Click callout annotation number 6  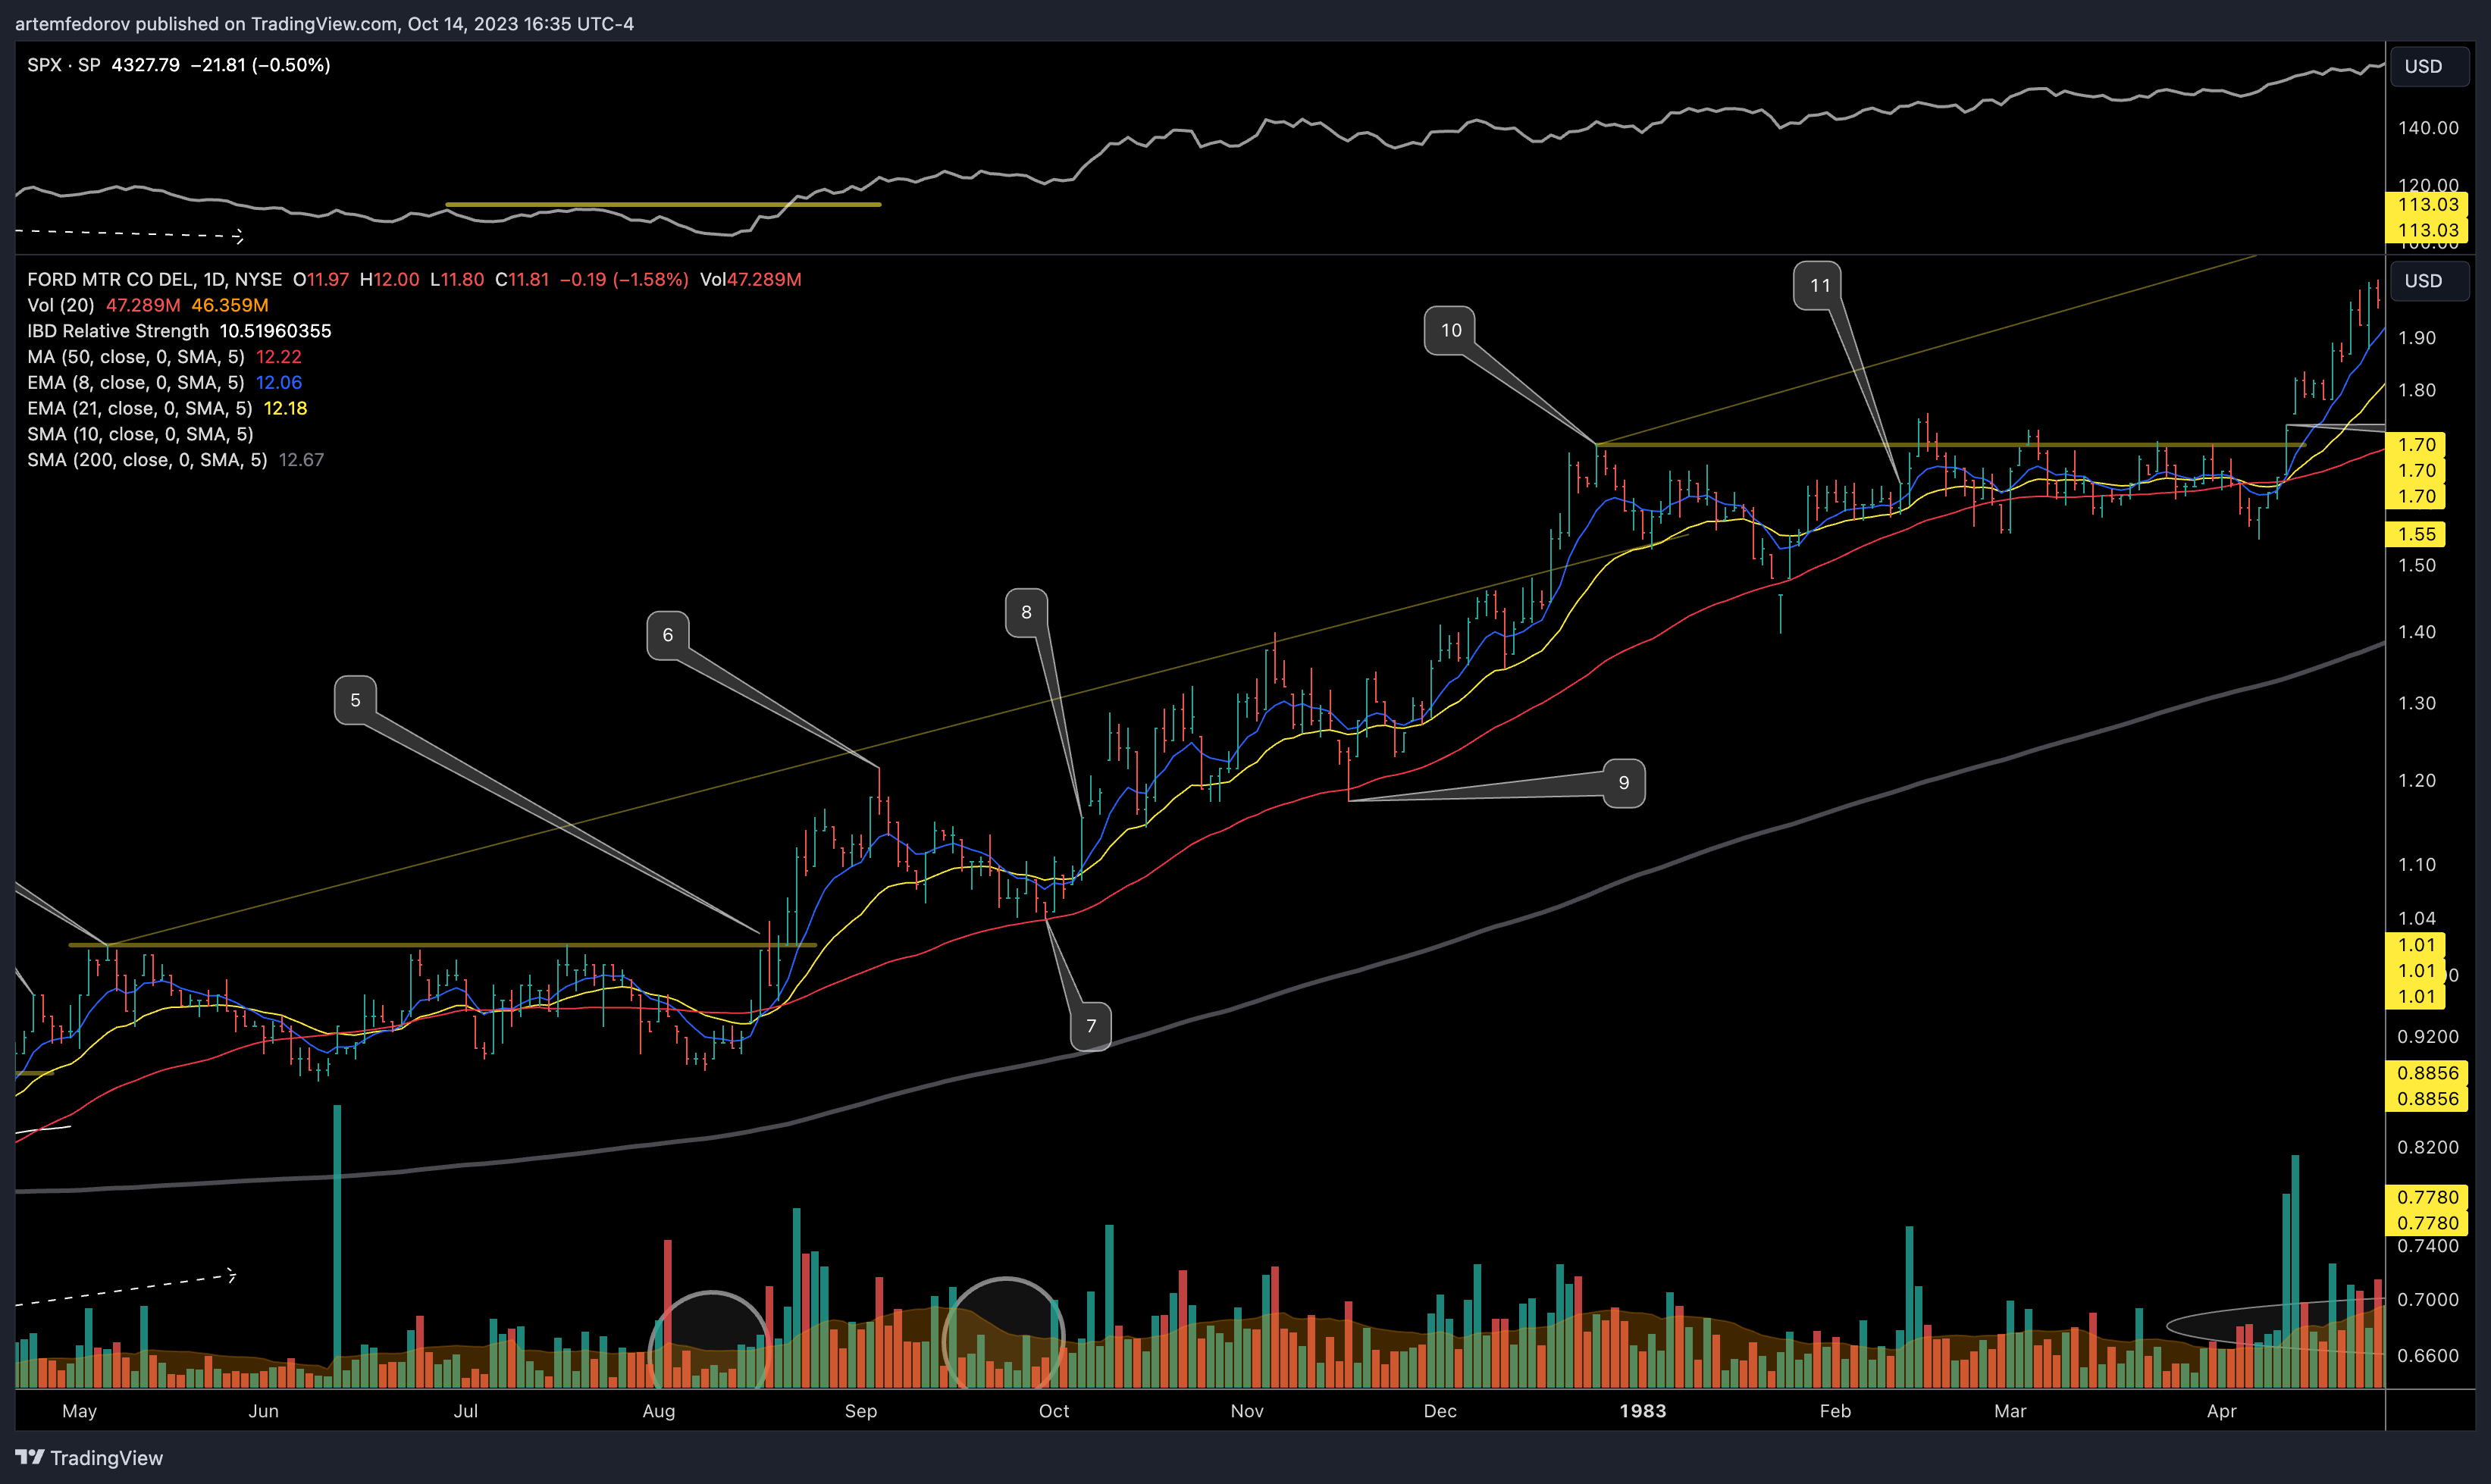point(668,635)
